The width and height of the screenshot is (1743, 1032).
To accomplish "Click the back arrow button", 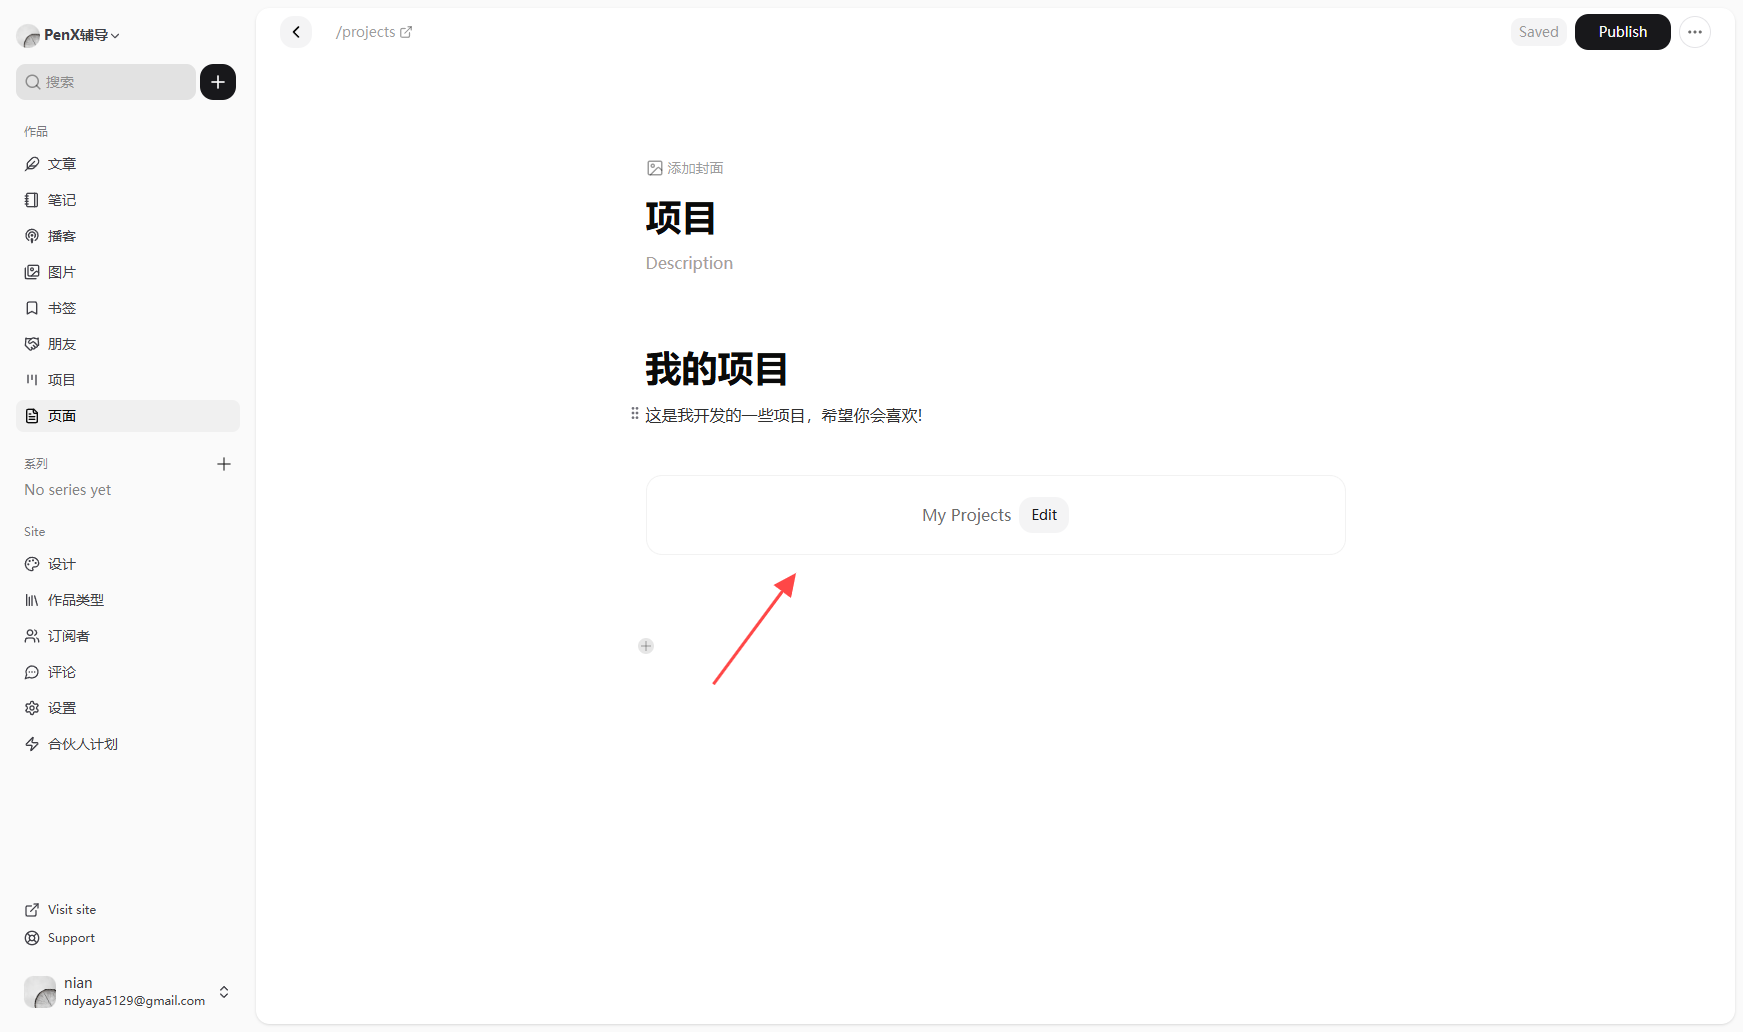I will click(x=296, y=32).
